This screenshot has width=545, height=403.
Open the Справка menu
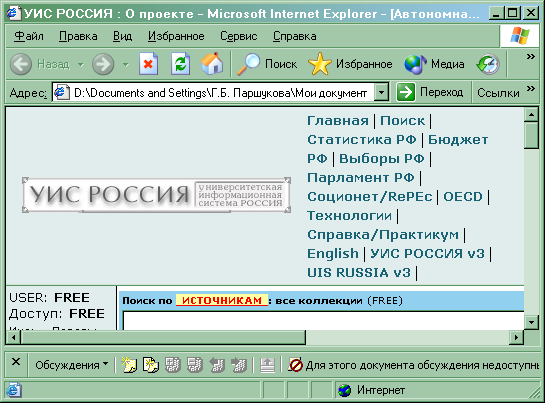point(294,36)
